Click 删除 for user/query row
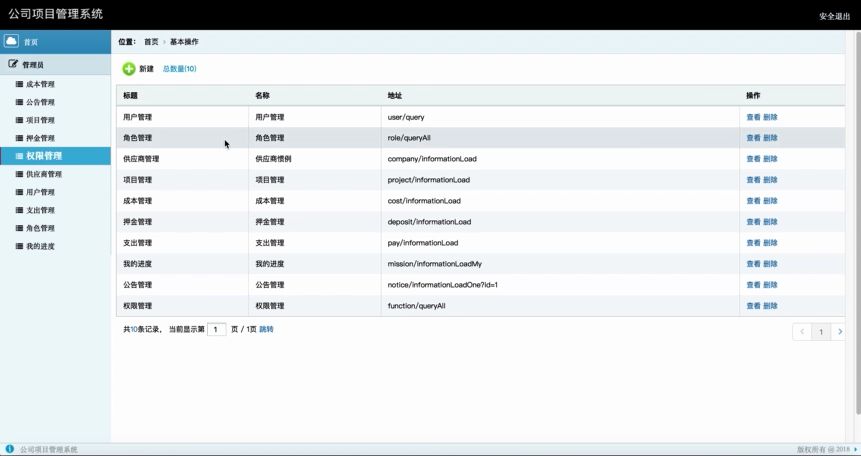861x456 pixels. [x=770, y=117]
